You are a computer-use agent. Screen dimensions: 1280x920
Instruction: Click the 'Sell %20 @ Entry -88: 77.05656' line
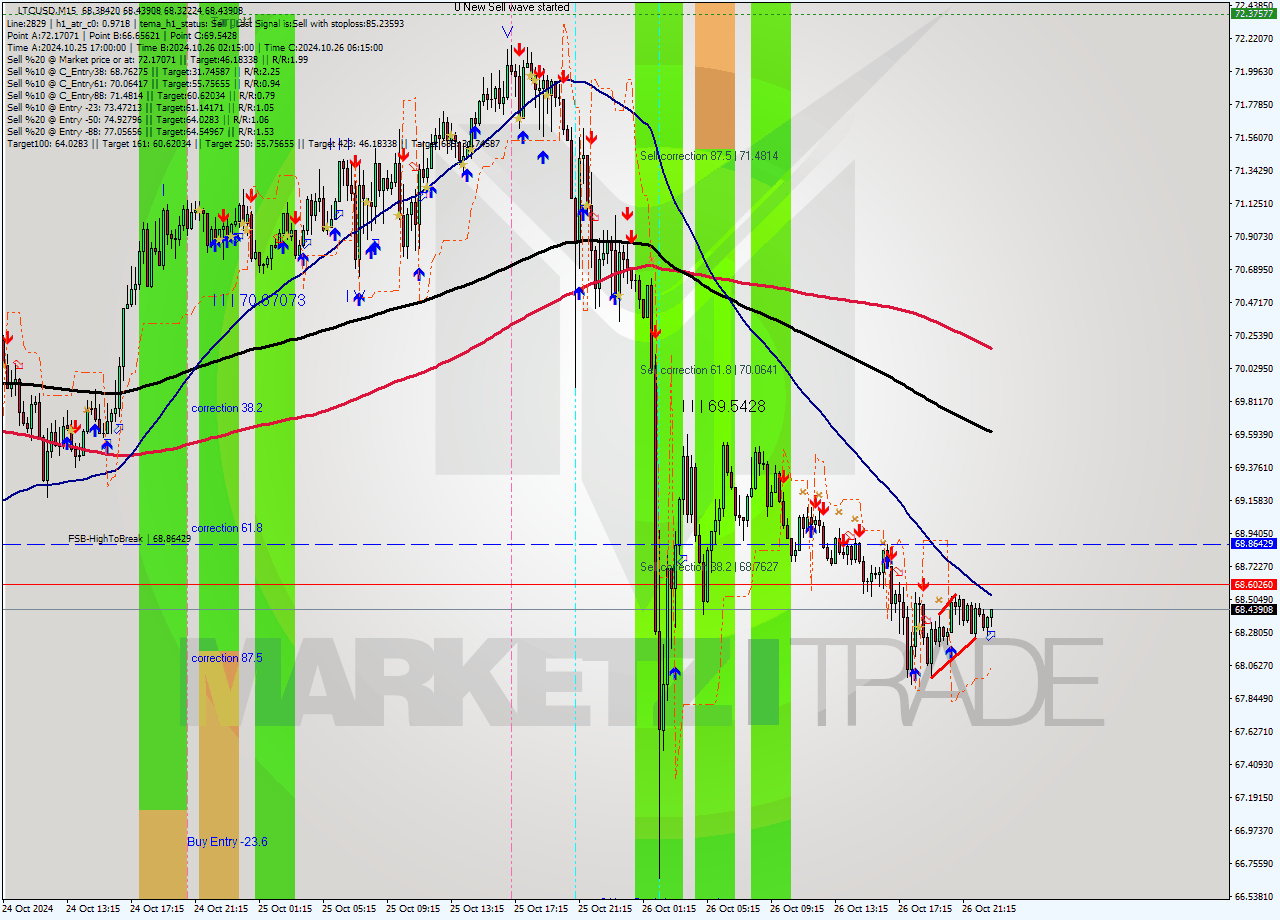[x=140, y=131]
